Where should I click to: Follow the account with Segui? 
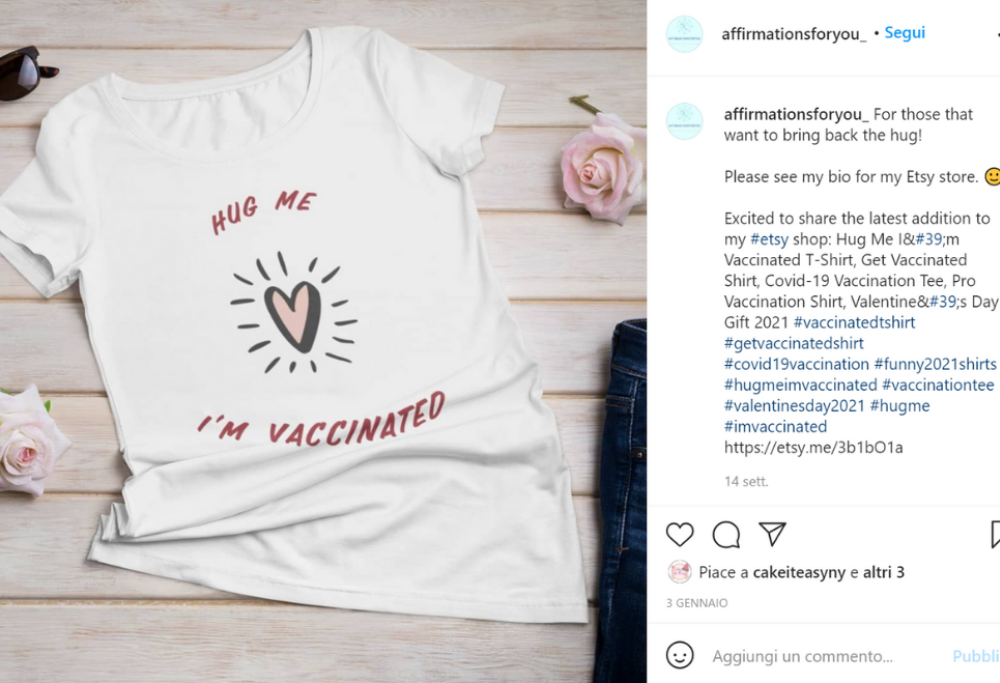(905, 33)
